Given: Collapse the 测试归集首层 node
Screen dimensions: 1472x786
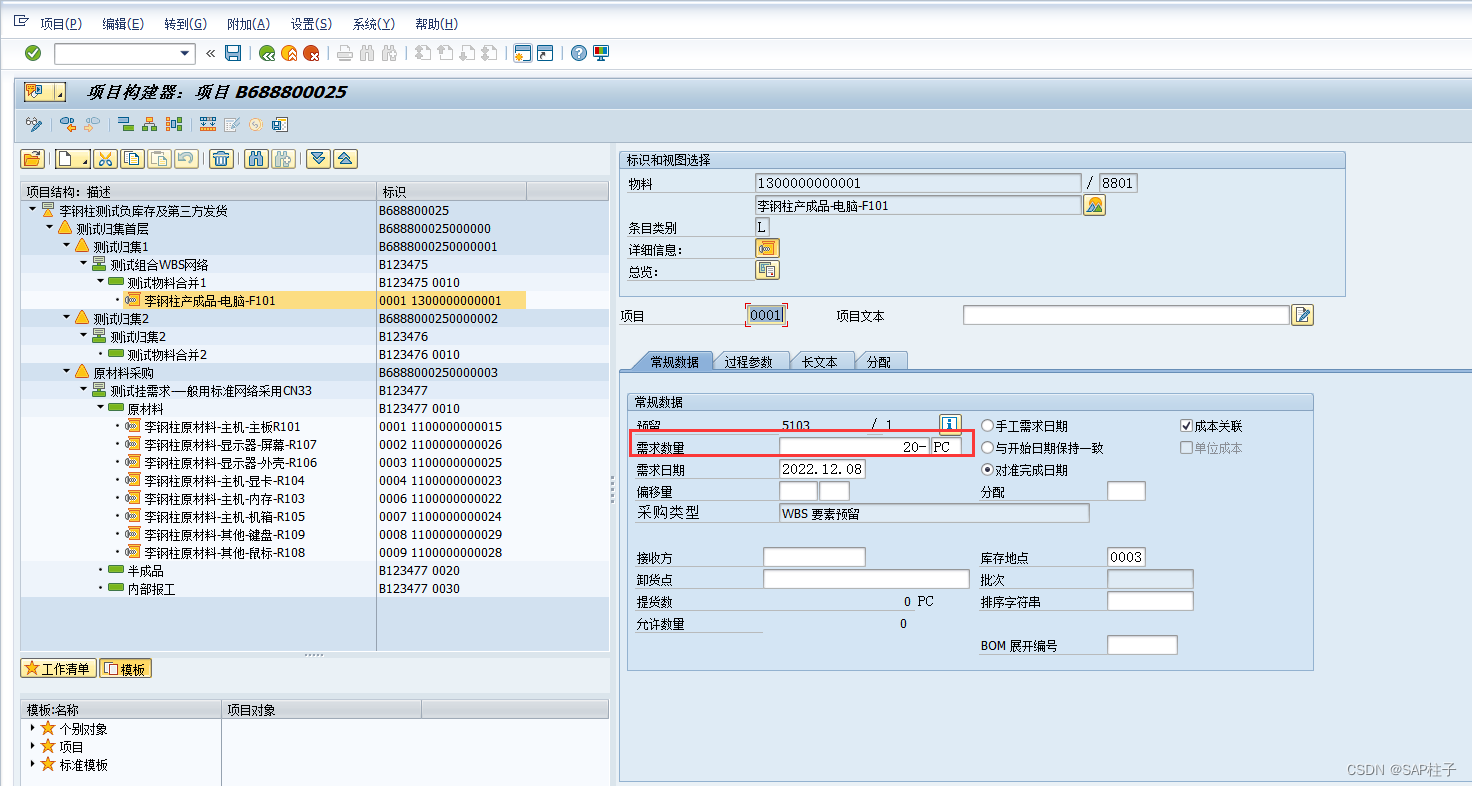Looking at the screenshot, I should (50, 228).
